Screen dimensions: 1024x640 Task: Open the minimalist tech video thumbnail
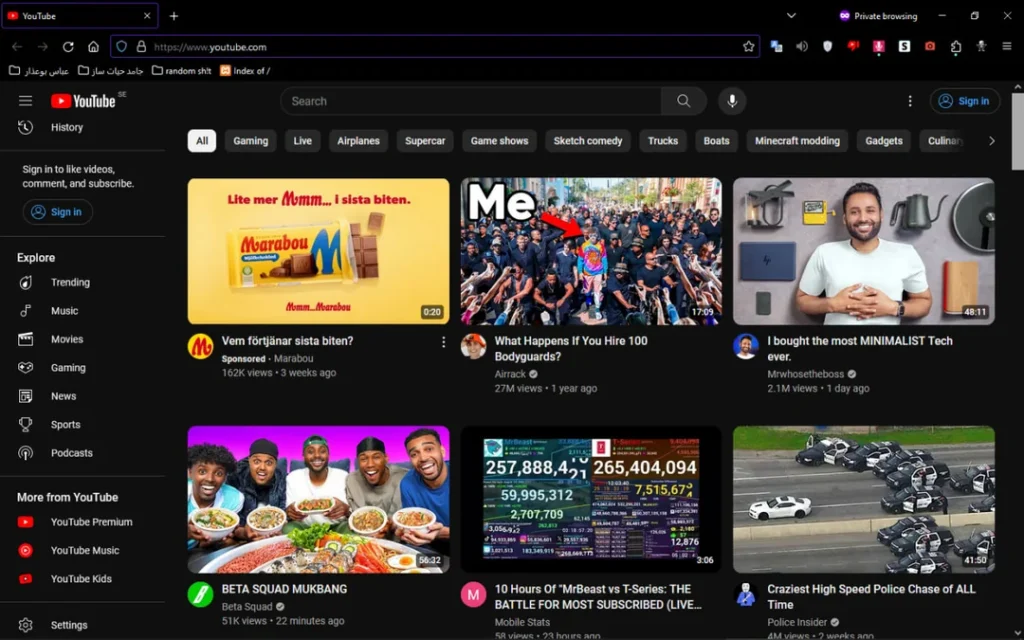[x=863, y=251]
